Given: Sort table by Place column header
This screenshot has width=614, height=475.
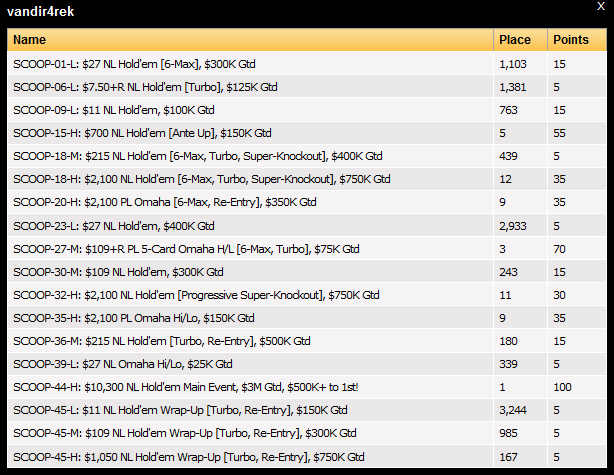Looking at the screenshot, I should click(x=520, y=40).
